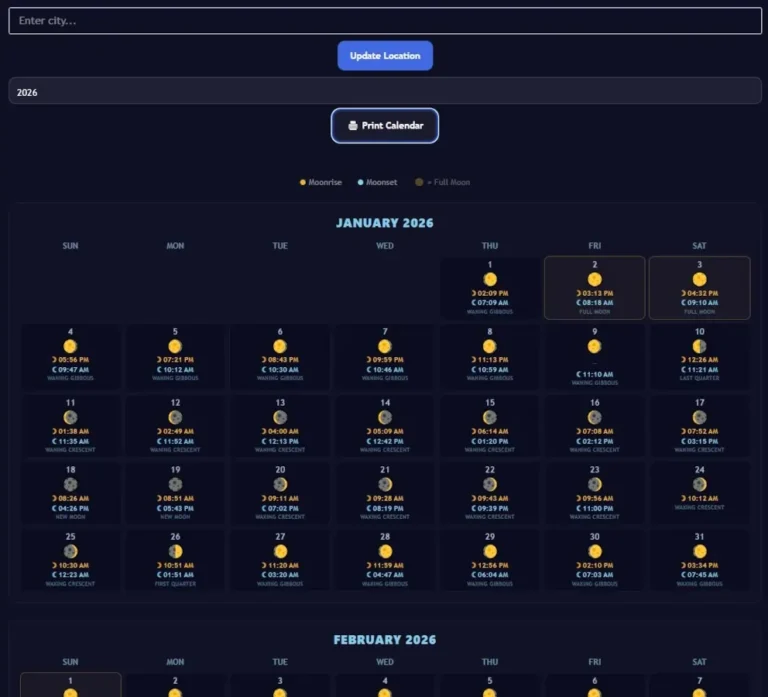Click the moon icon on January 16
768x697 pixels.
[x=595, y=417]
